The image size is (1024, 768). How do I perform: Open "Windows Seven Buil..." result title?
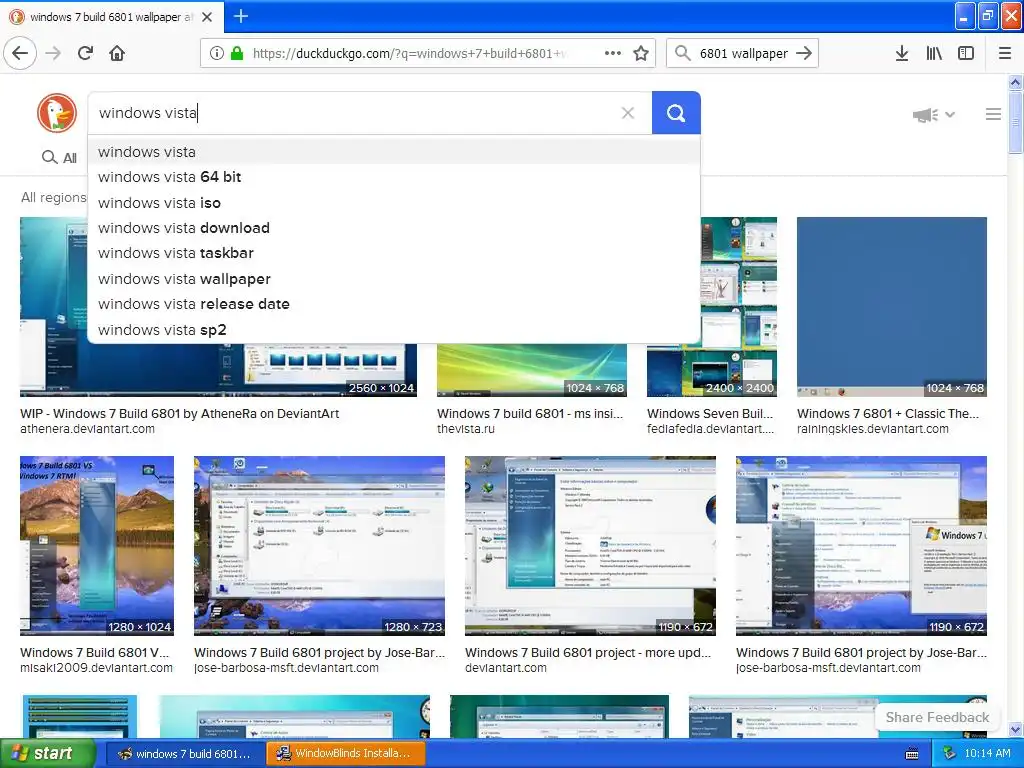tap(710, 413)
